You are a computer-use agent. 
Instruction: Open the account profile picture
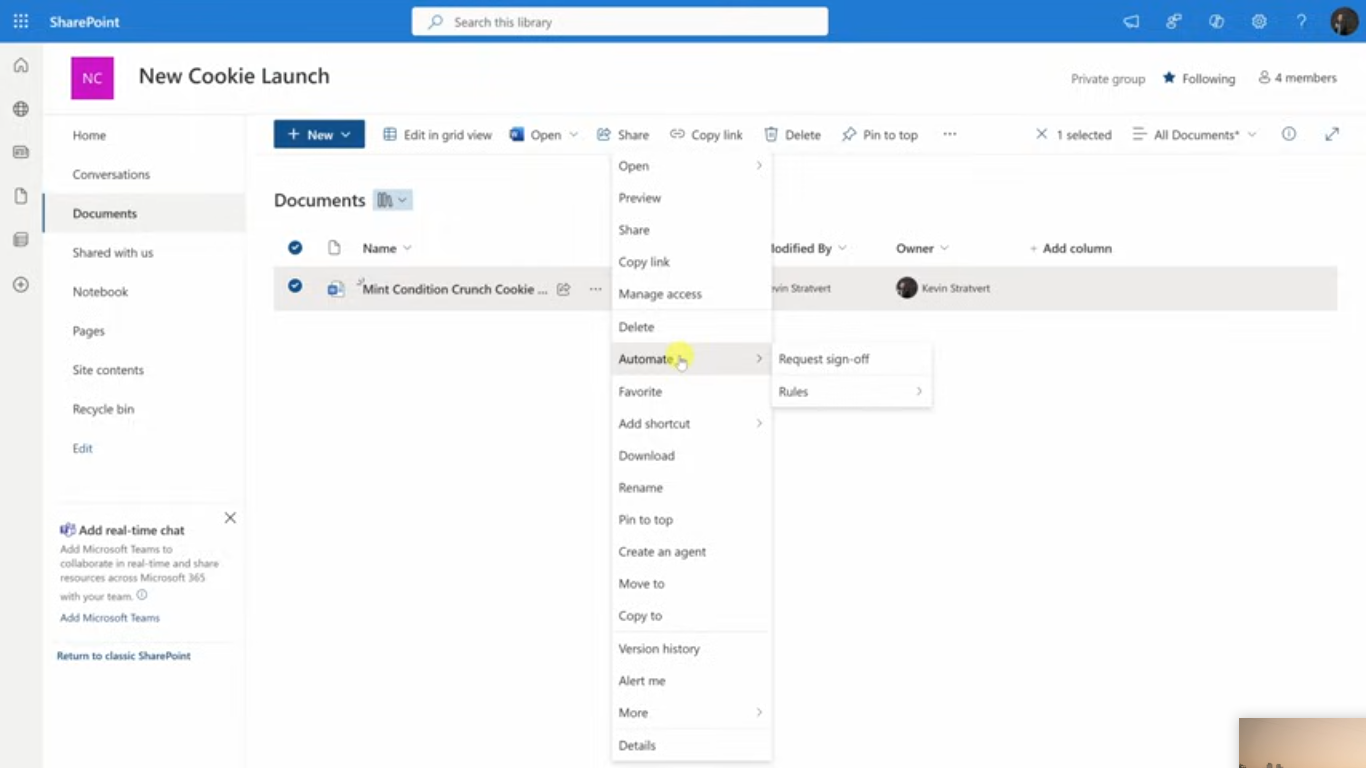click(x=1344, y=21)
